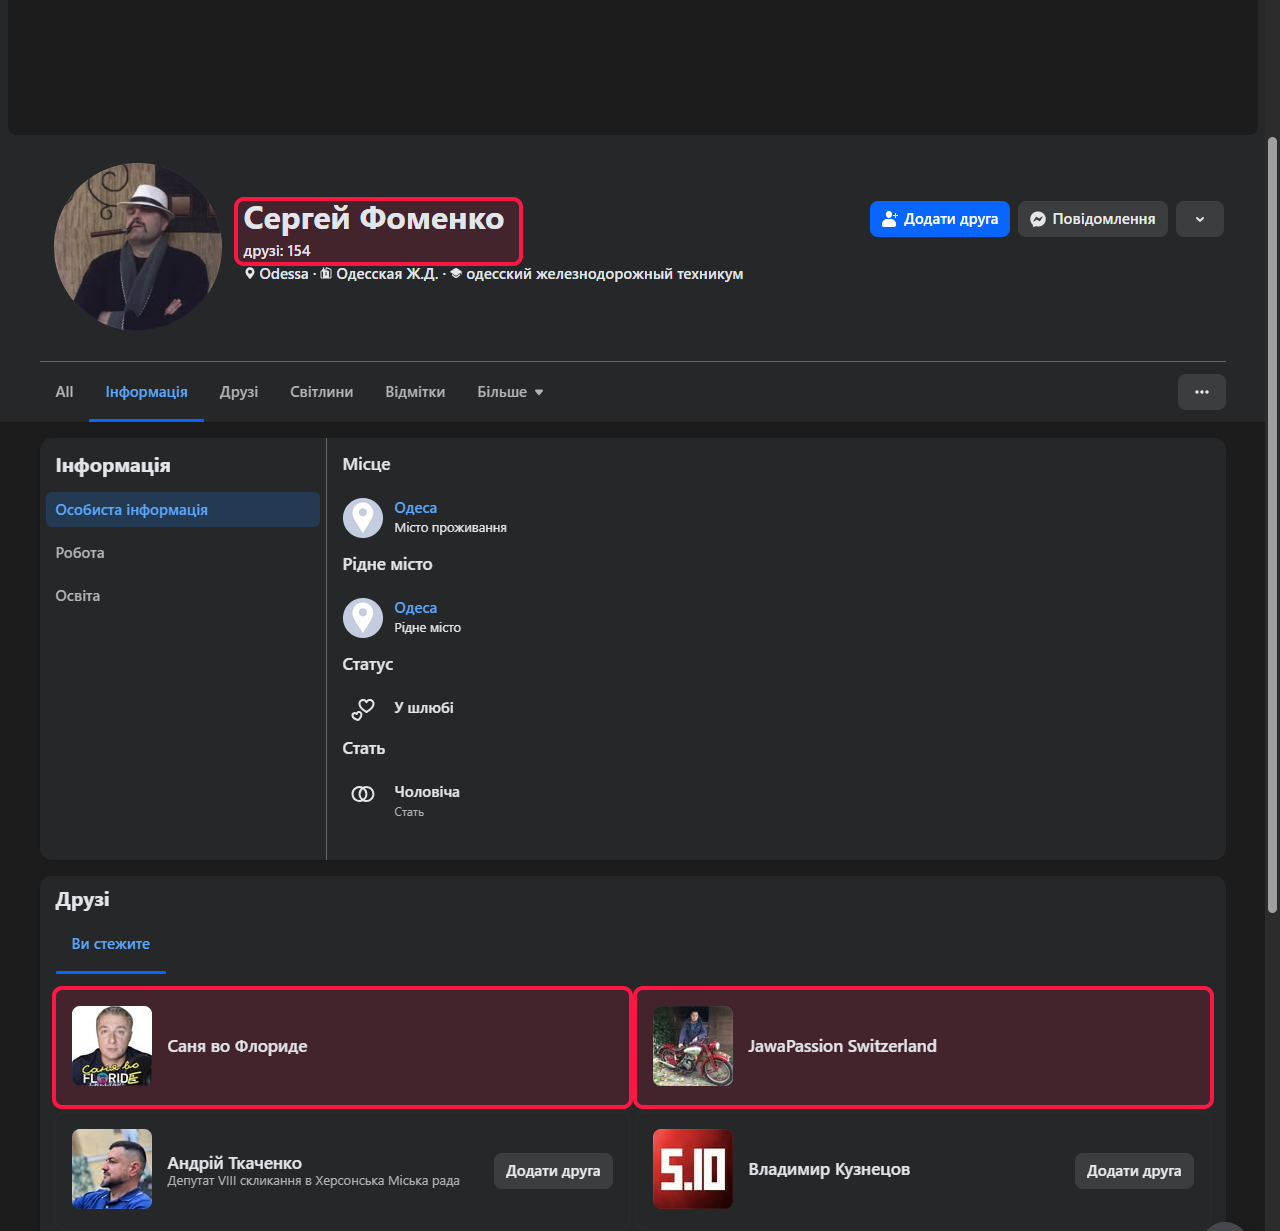
Task: Open Саня во Флориде's profile name
Action: [x=238, y=1046]
